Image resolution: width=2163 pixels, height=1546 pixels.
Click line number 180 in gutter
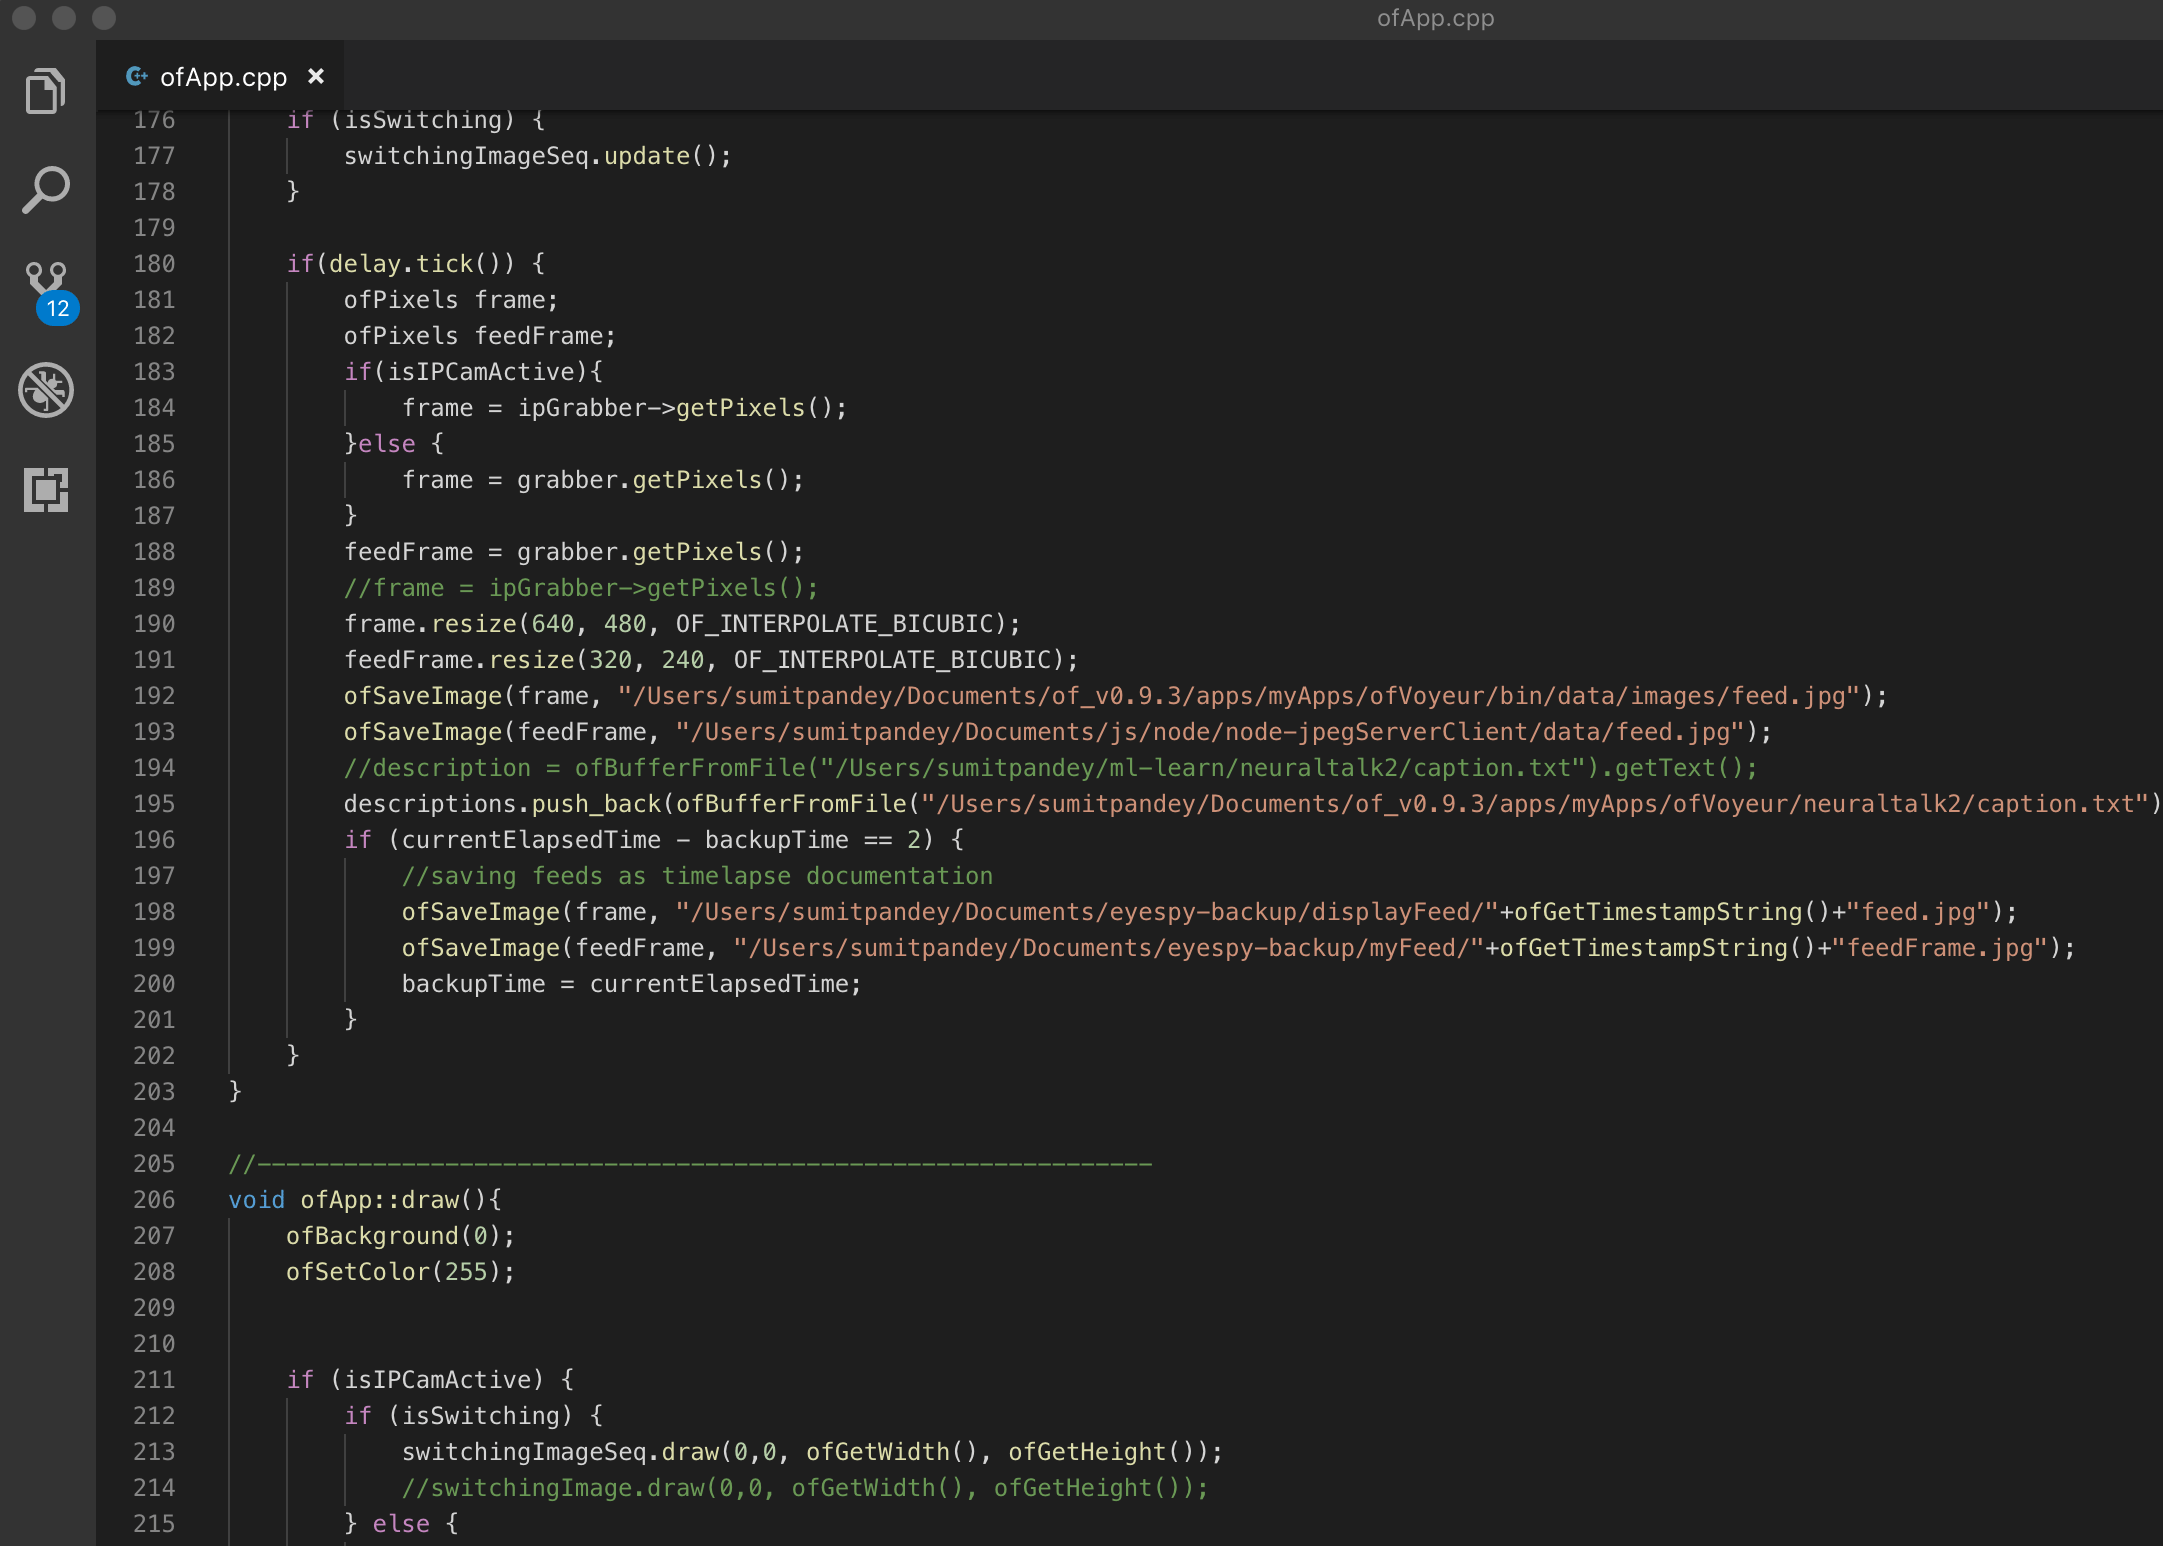[154, 264]
